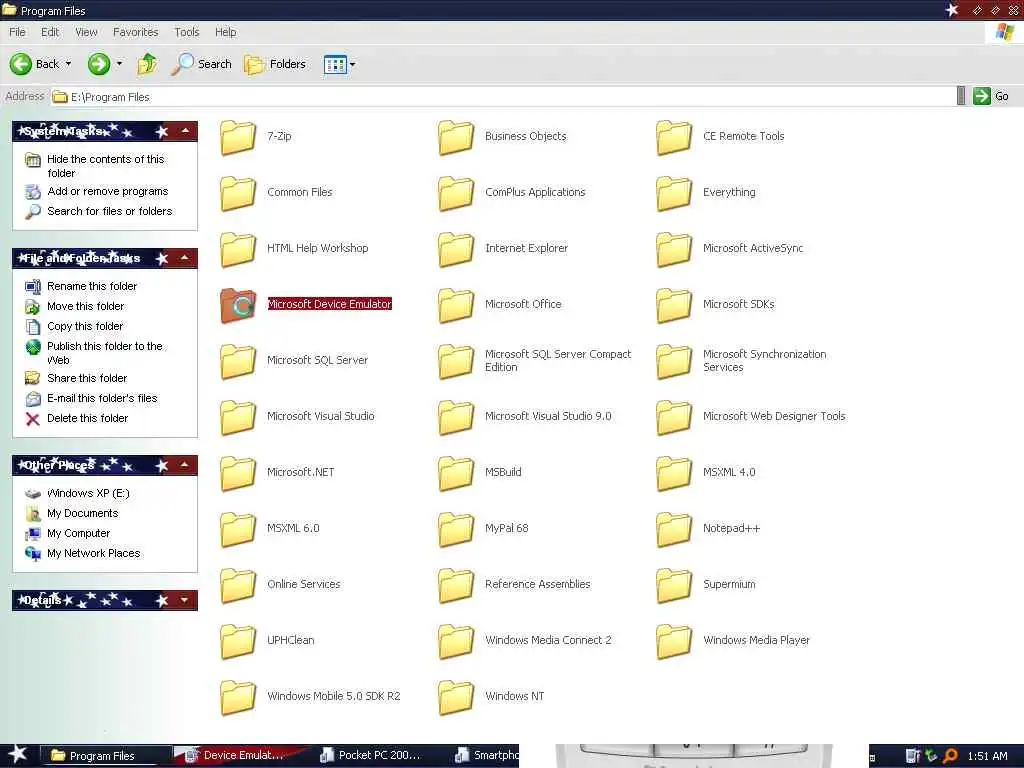Select the Everything folder icon

click(x=674, y=193)
